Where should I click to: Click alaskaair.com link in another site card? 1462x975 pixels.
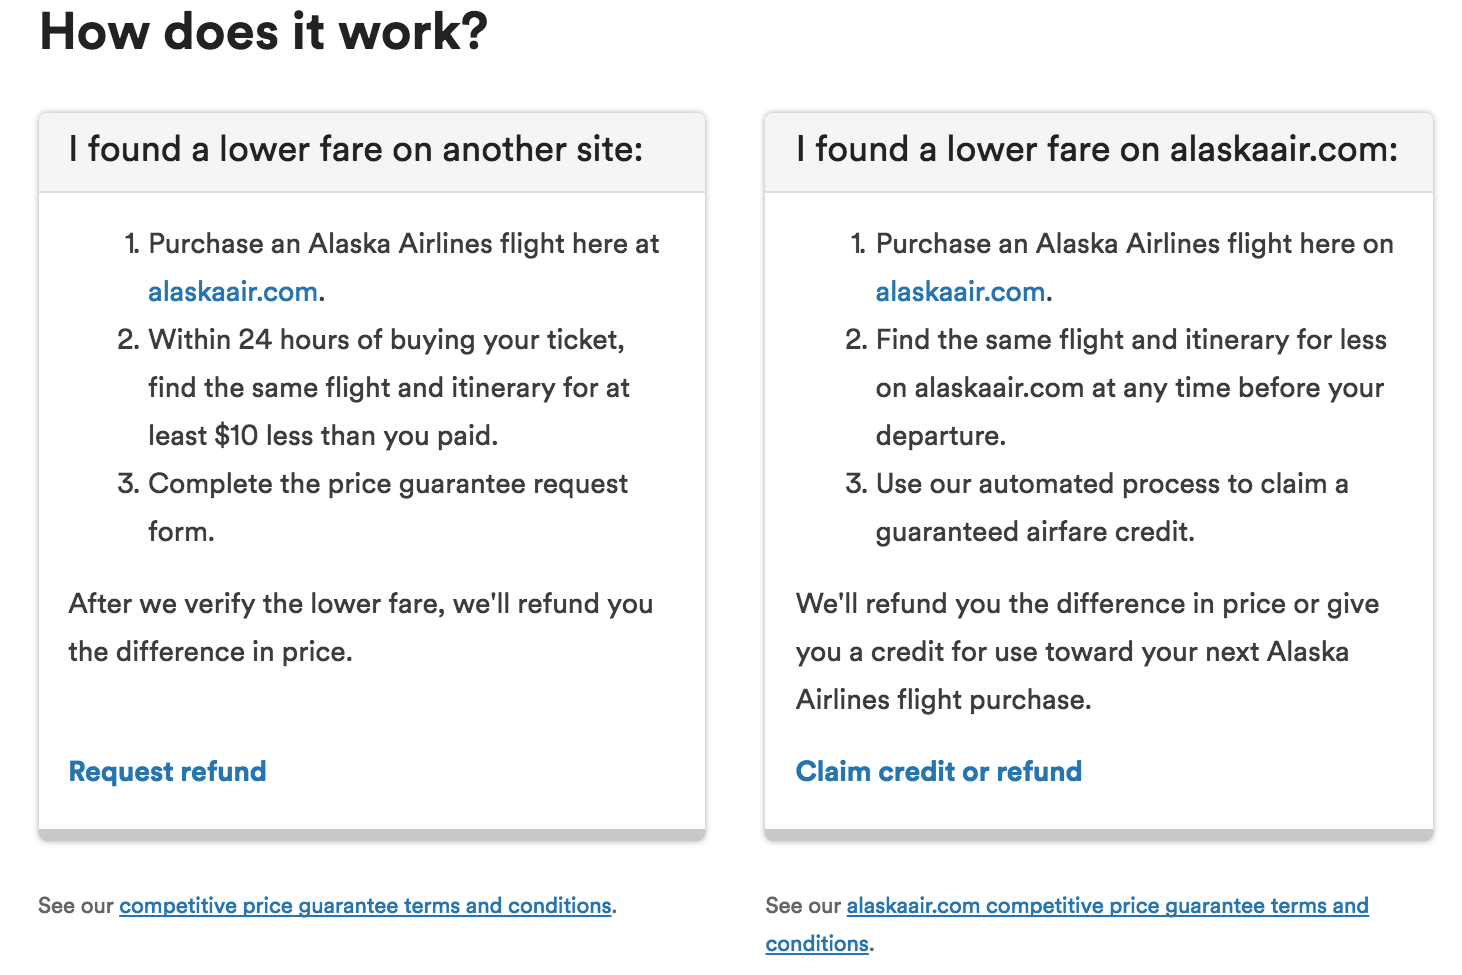[x=233, y=292]
